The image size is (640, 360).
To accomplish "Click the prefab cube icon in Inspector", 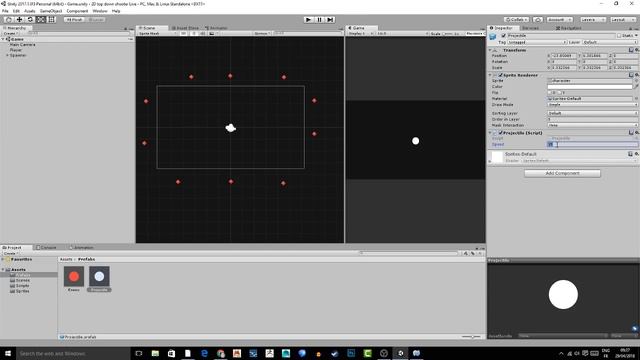I will pos(493,37).
